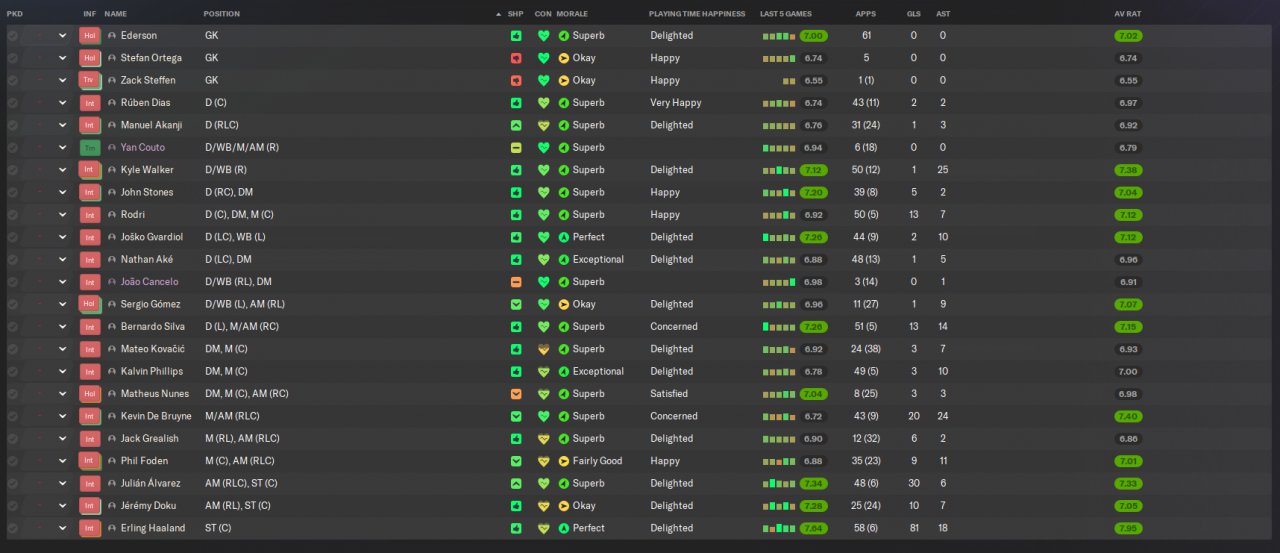Sort by the APPS column header
Screen dimensions: 1280x553
[x=866, y=14]
